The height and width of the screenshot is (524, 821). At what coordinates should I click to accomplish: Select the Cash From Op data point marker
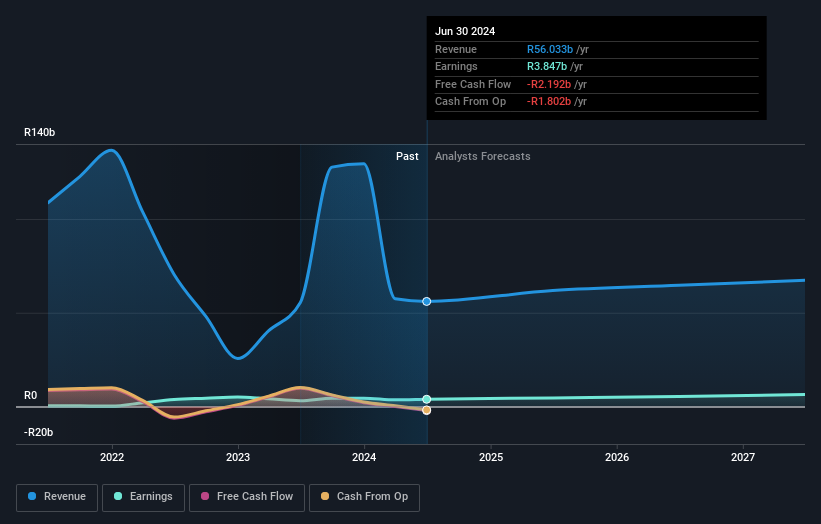pyautogui.click(x=427, y=410)
